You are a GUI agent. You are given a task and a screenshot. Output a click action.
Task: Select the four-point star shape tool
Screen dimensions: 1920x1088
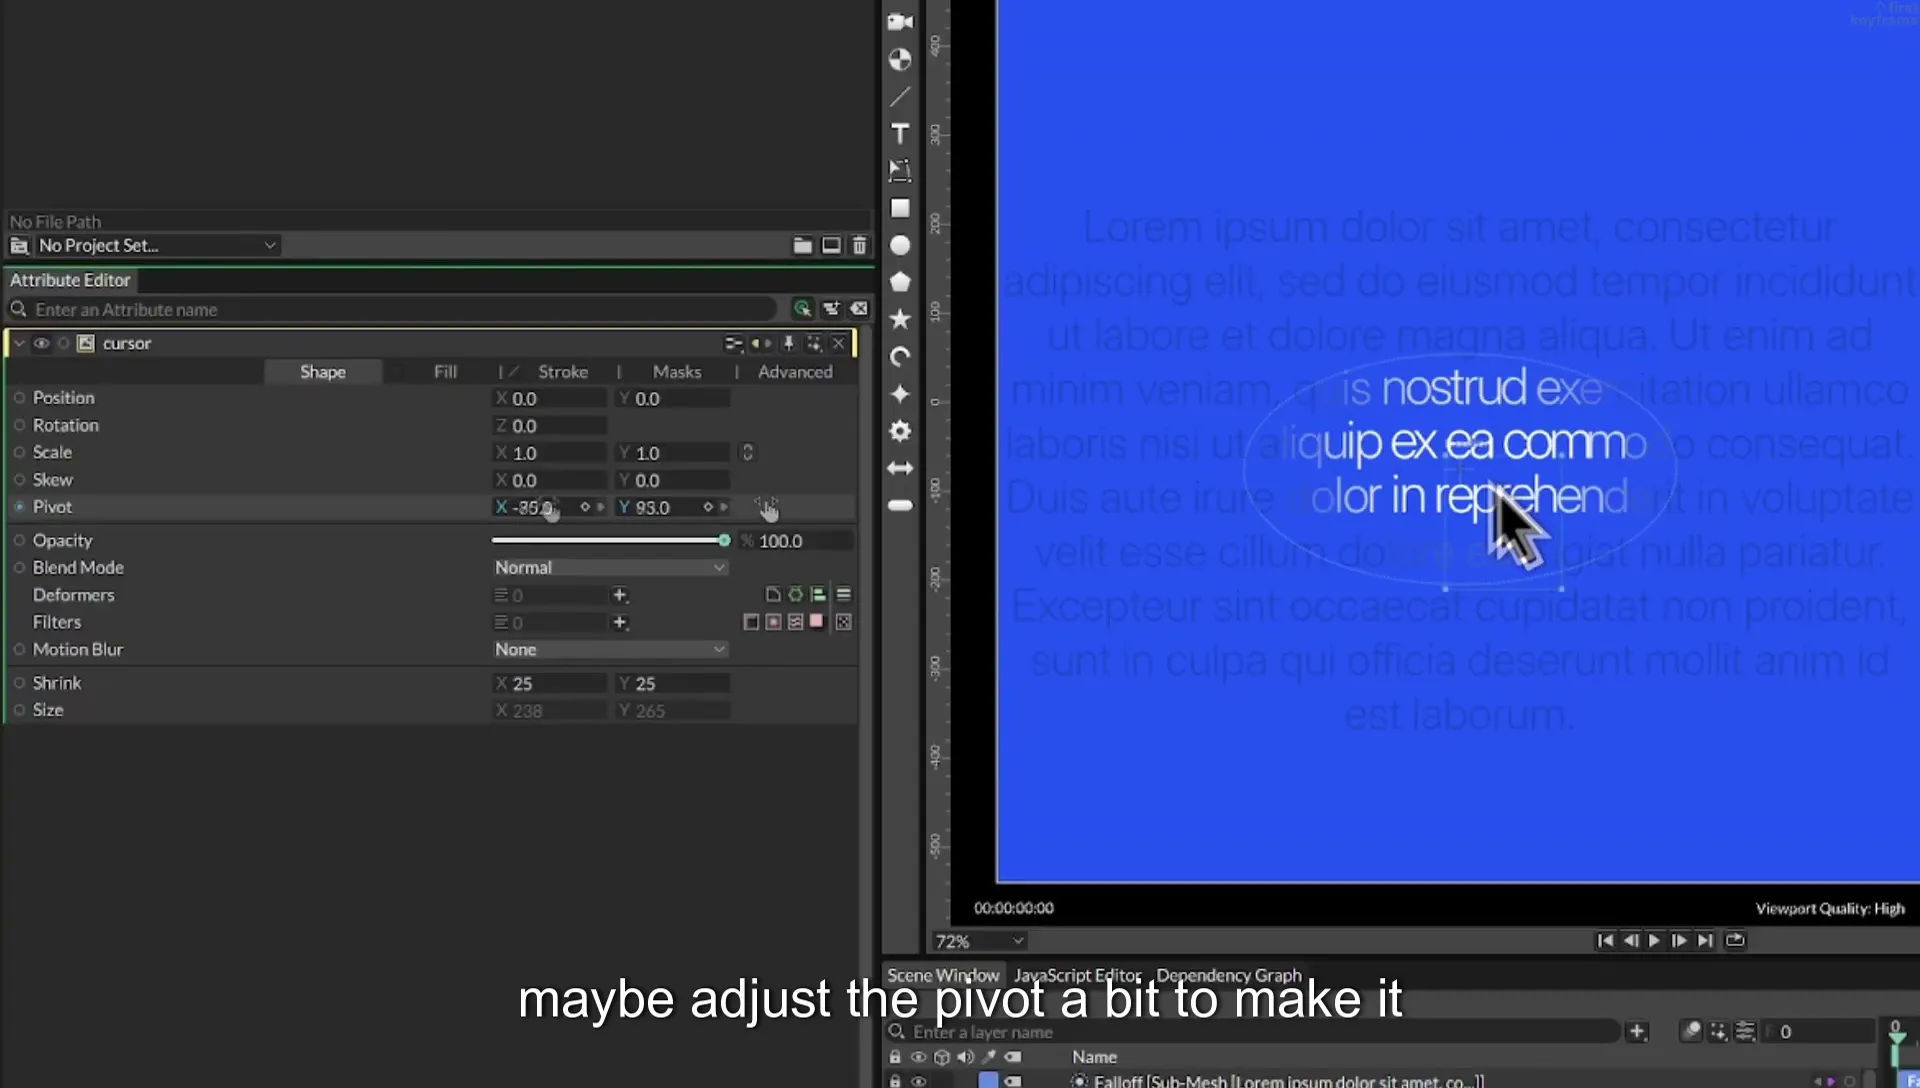tap(900, 394)
